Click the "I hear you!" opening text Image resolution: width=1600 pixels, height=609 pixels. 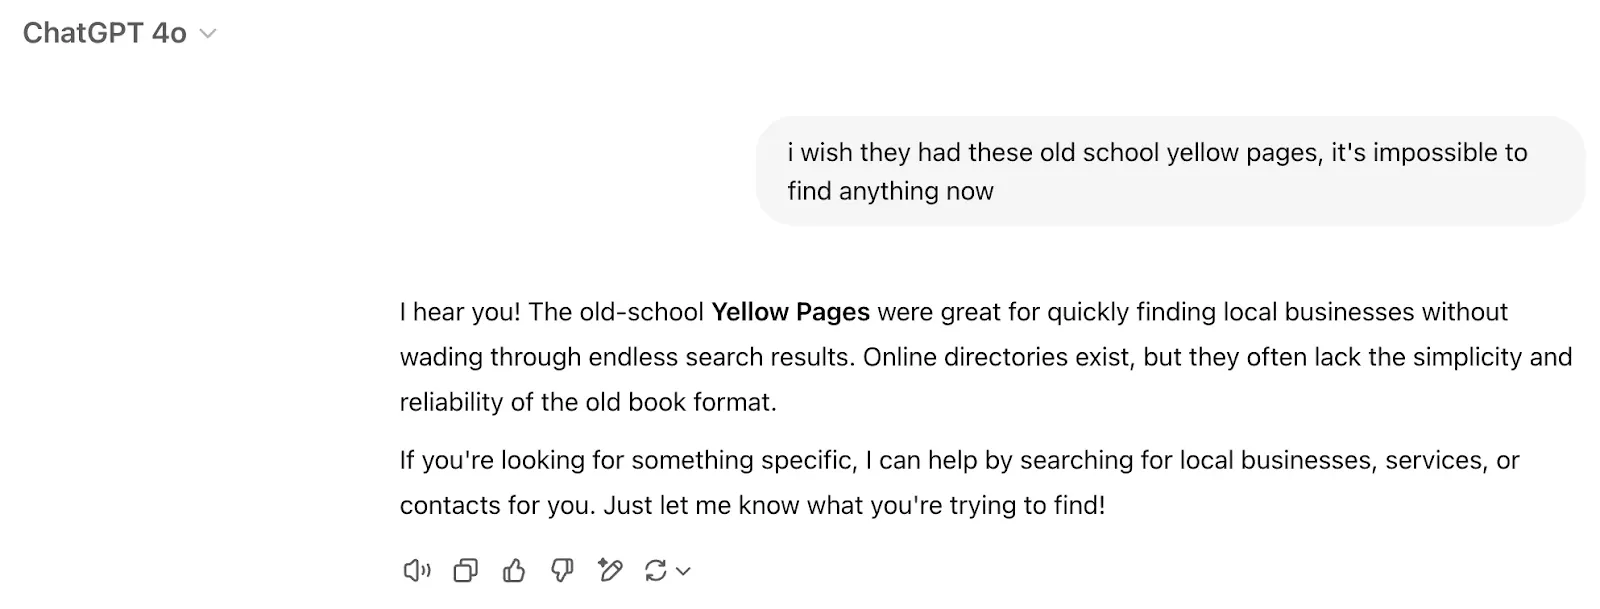click(x=460, y=312)
